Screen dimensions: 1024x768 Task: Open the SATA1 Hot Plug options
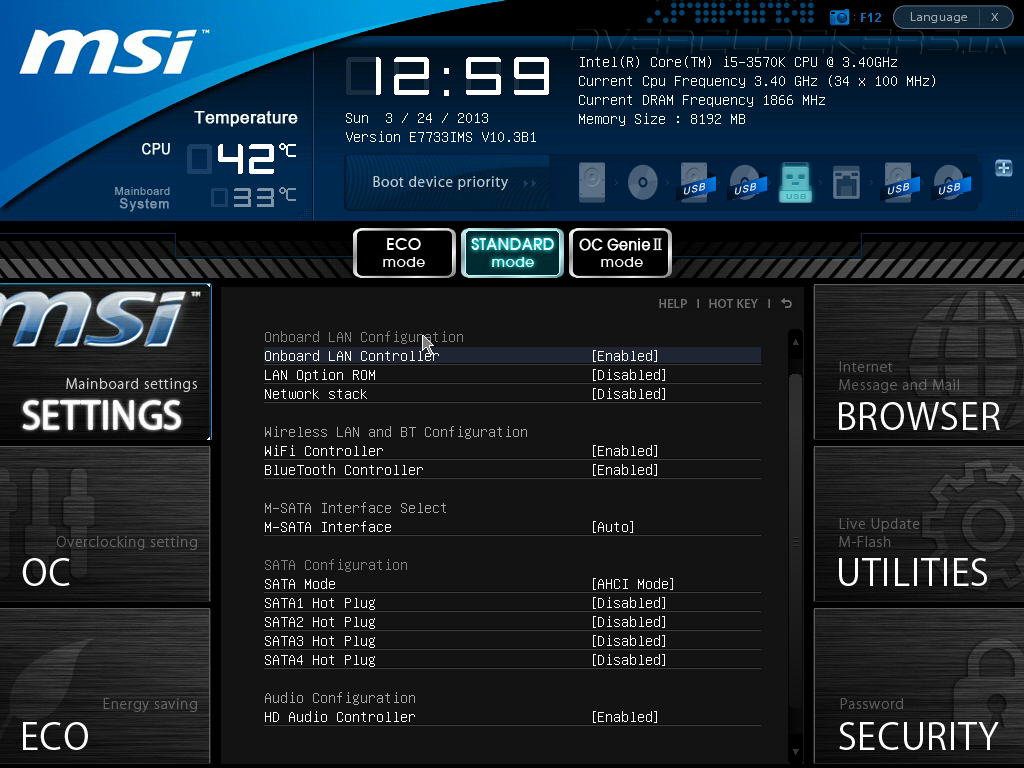(x=512, y=603)
